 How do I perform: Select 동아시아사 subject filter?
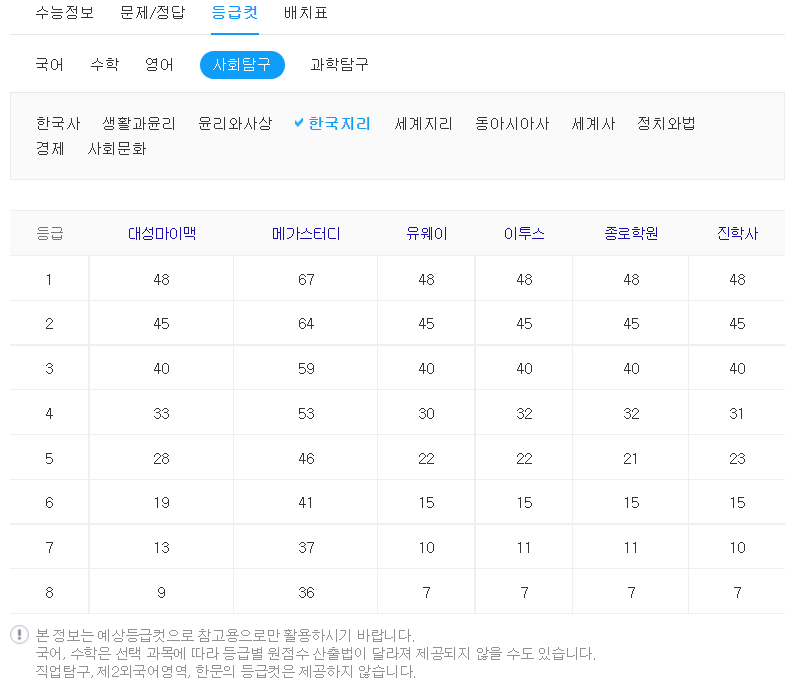[x=512, y=124]
